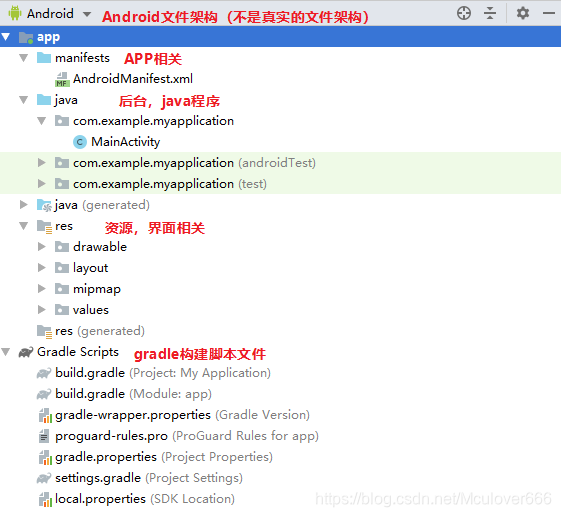Open the settings gear icon

(x=523, y=13)
